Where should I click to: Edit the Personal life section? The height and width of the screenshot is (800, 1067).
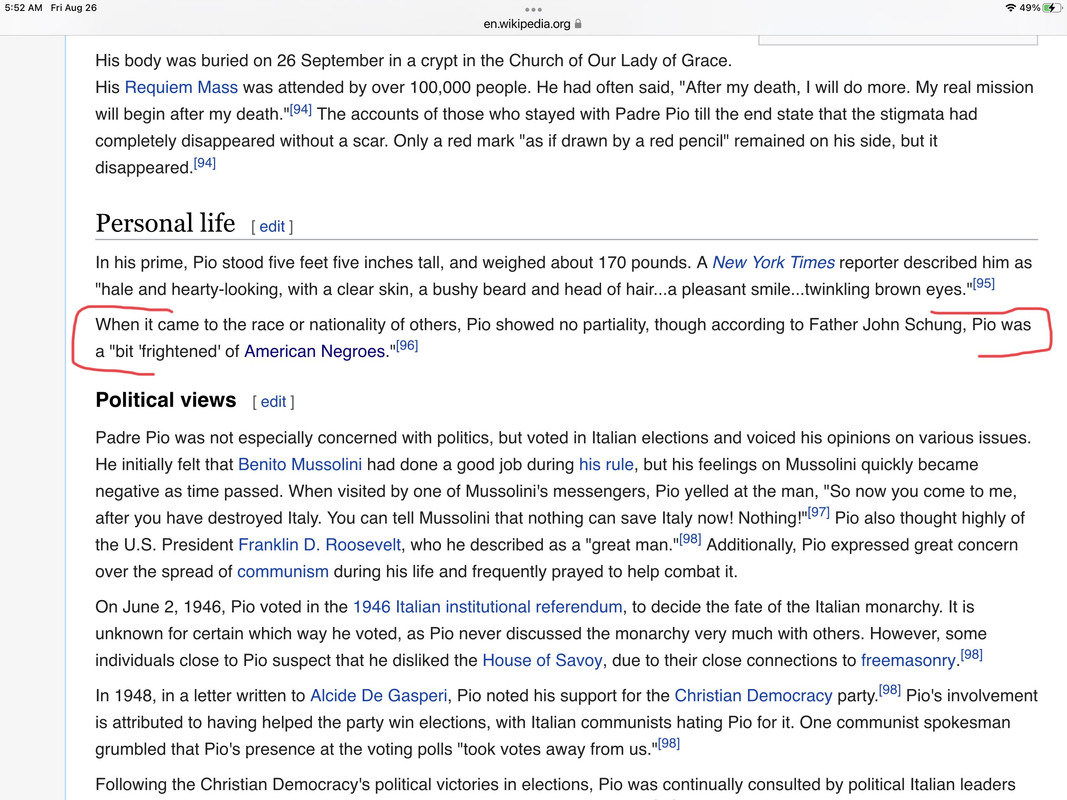pos(272,227)
